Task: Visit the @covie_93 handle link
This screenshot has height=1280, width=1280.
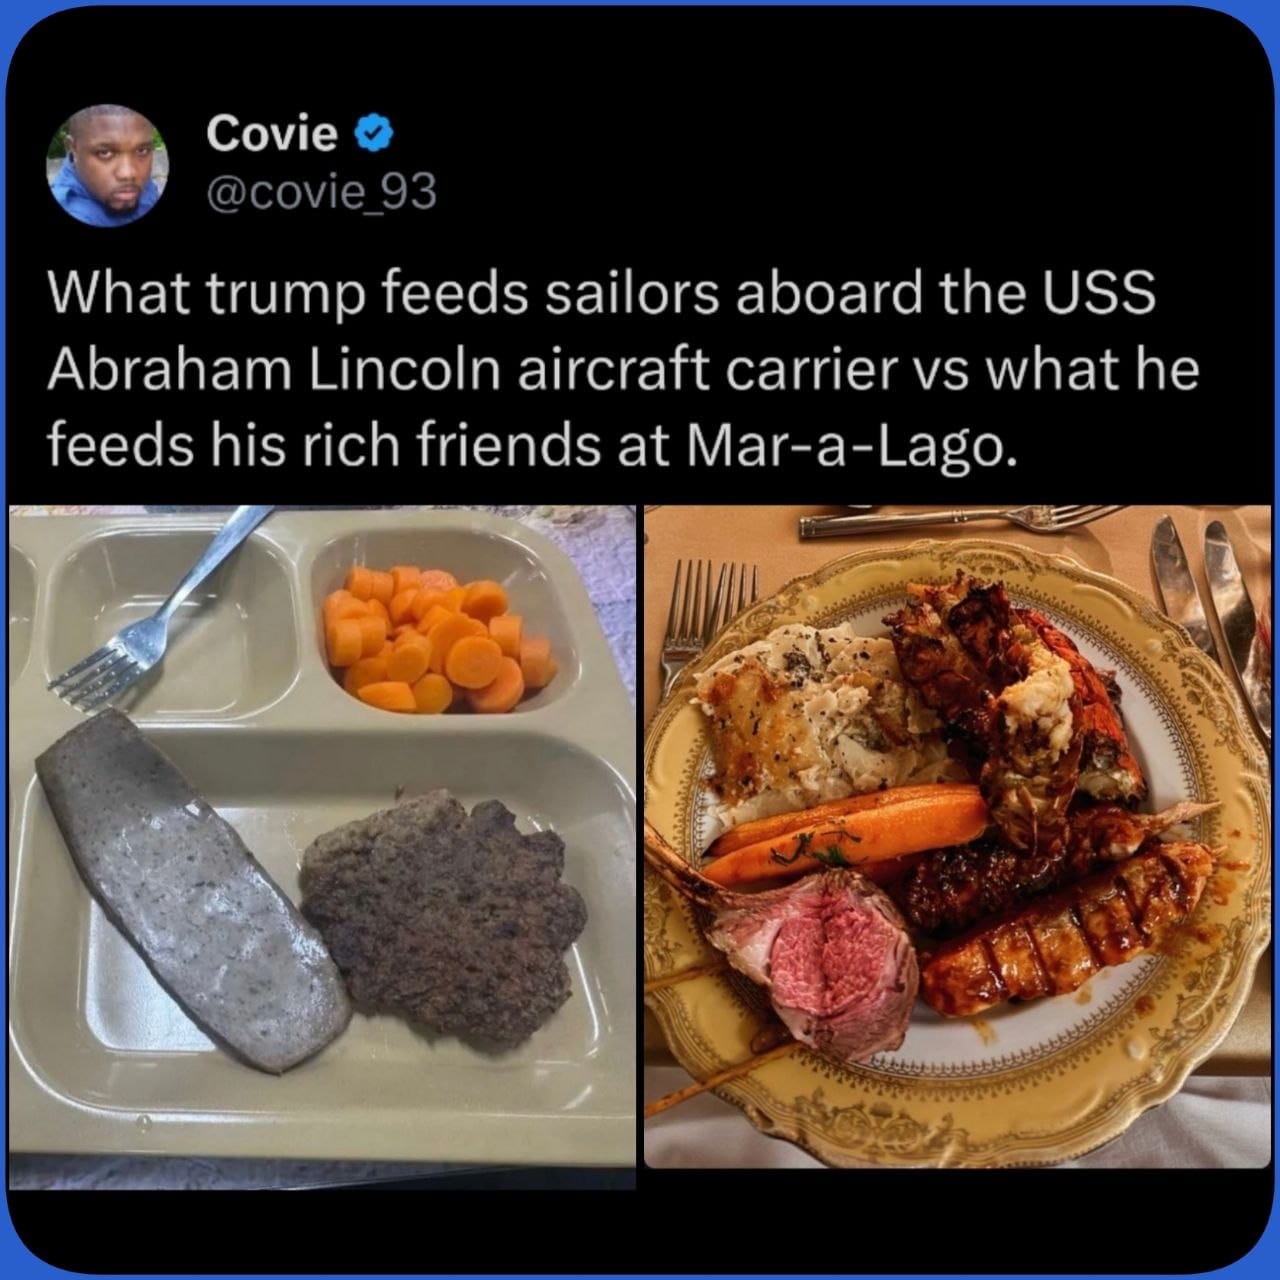Action: 321,191
